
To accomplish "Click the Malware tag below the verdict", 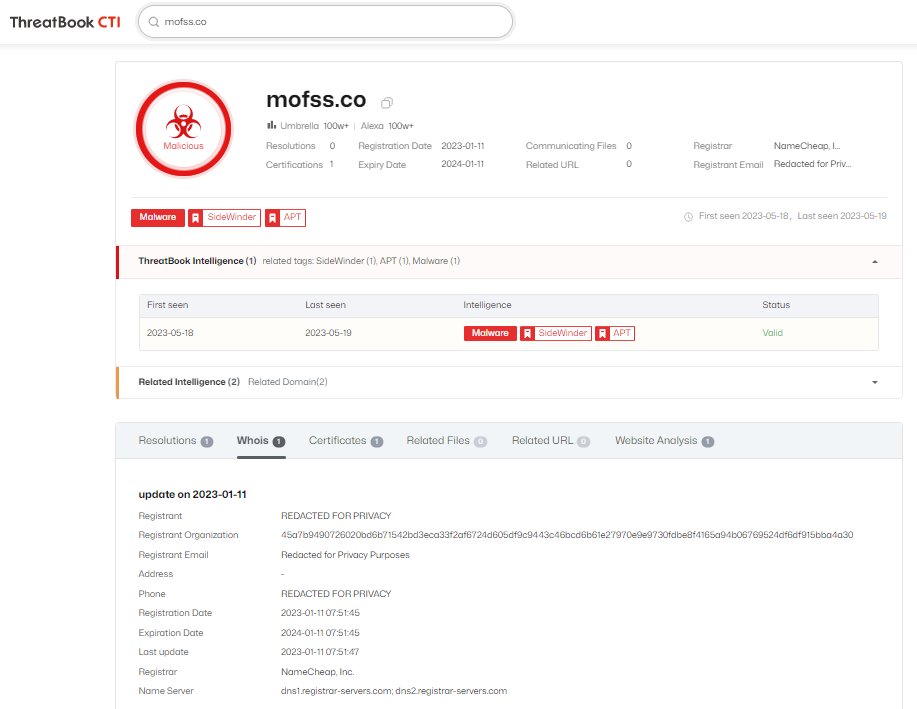I will point(158,217).
